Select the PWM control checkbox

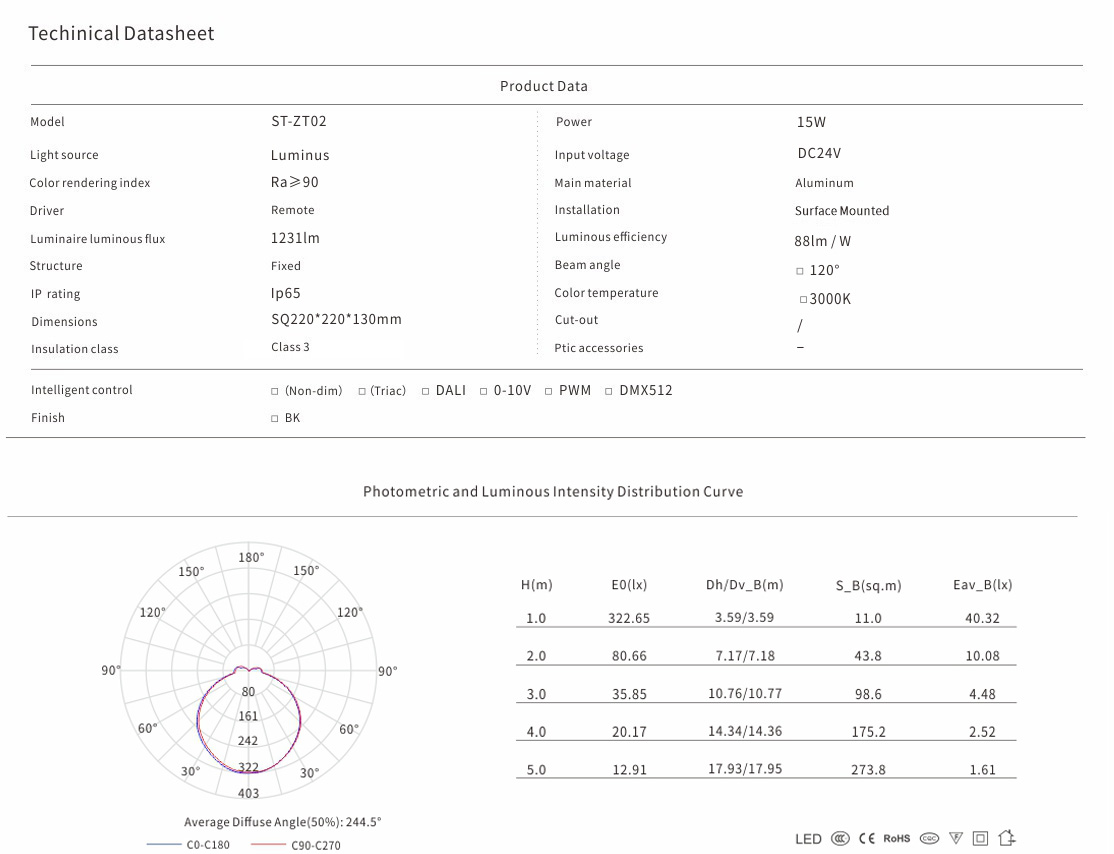pos(549,391)
